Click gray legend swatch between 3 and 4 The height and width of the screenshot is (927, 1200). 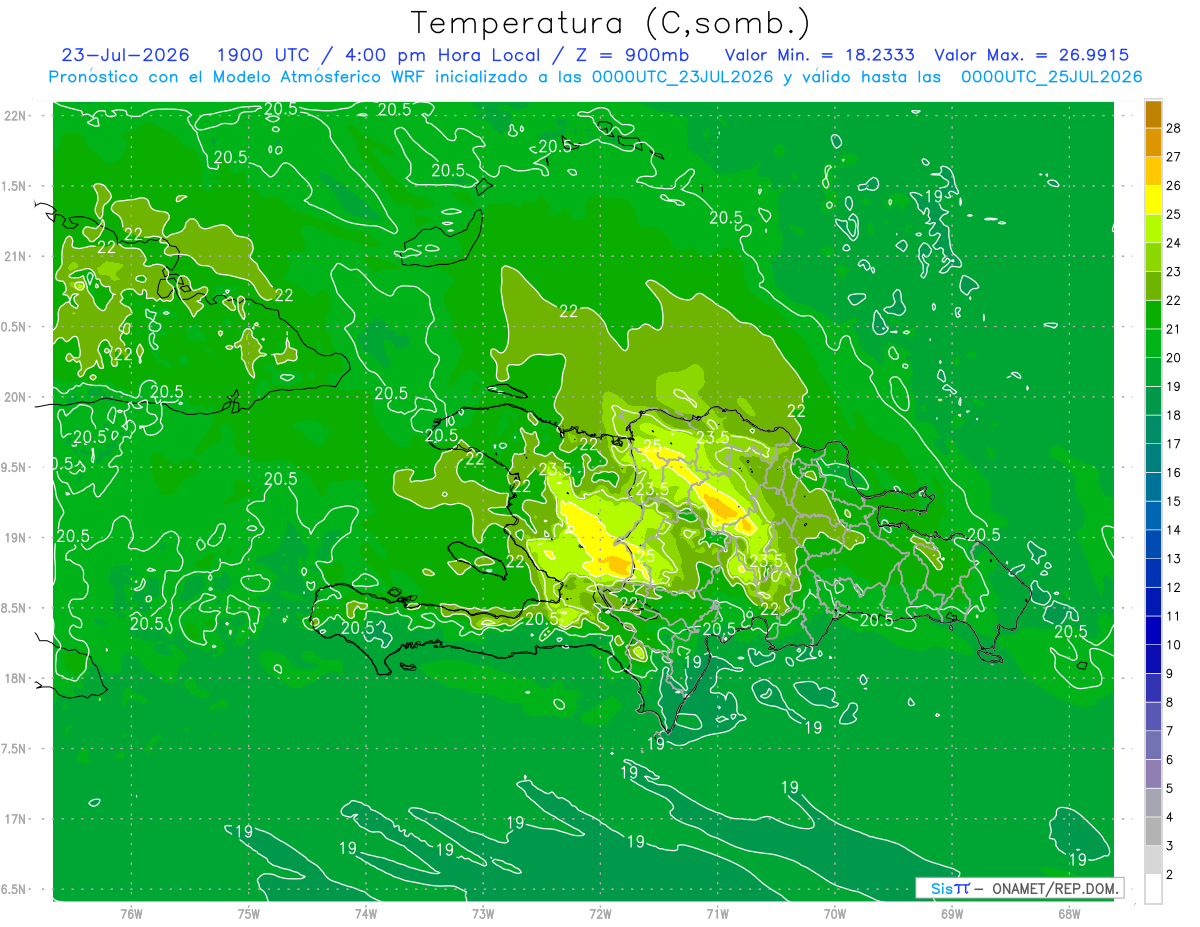(1153, 832)
